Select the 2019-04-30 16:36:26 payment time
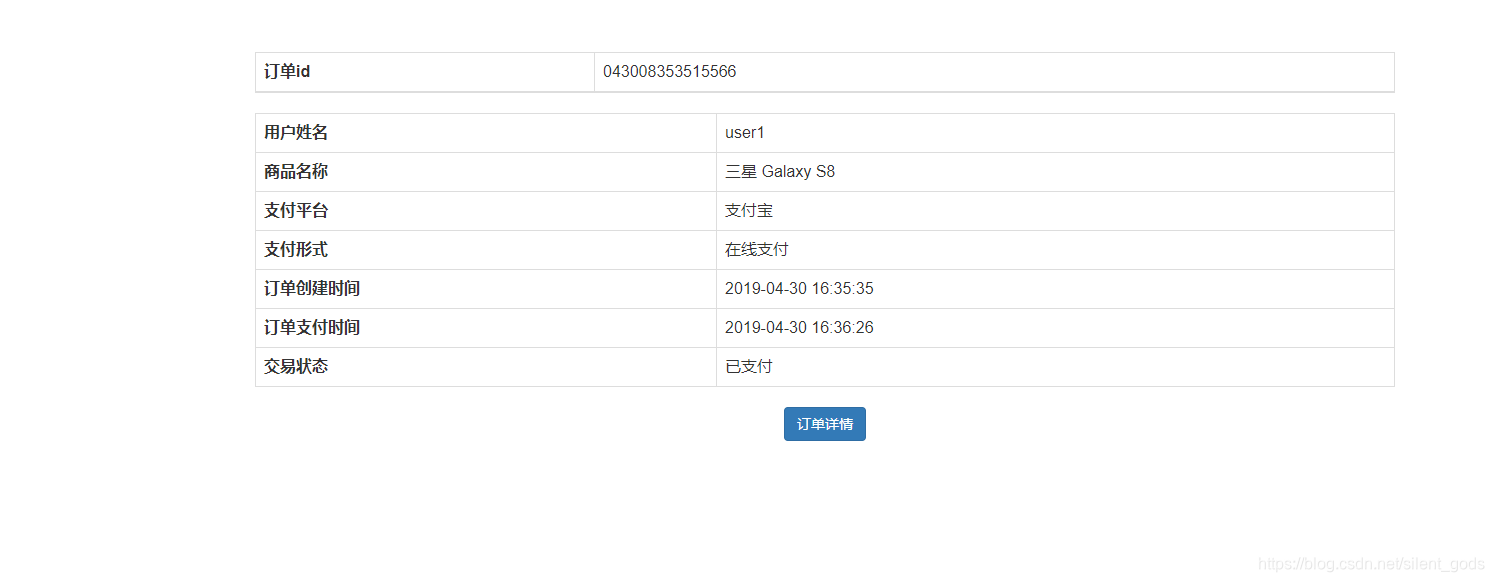The image size is (1494, 582). tap(799, 328)
